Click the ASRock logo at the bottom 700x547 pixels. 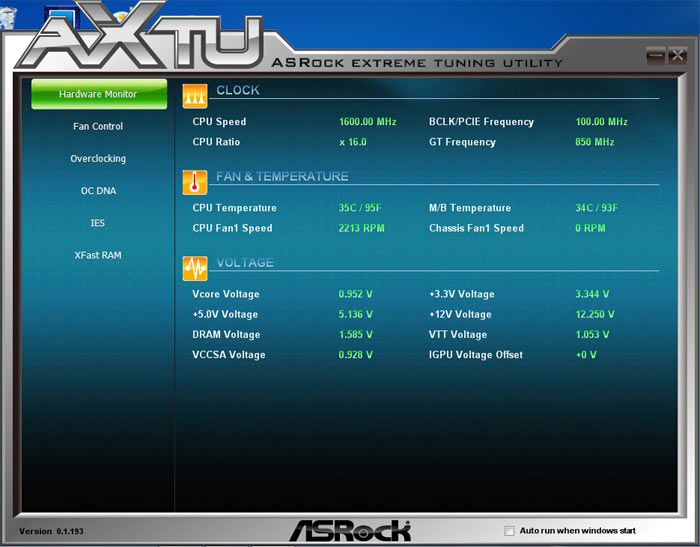pos(349,530)
